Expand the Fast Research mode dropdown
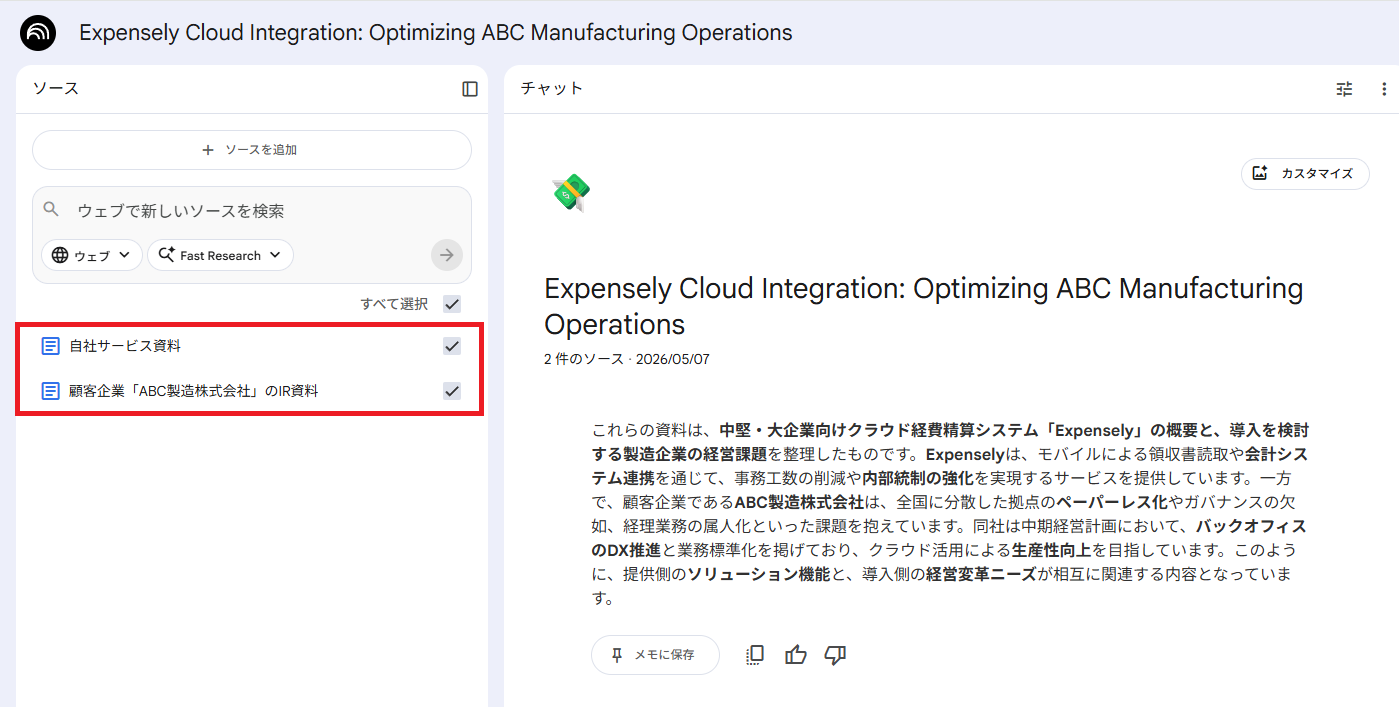 point(221,255)
